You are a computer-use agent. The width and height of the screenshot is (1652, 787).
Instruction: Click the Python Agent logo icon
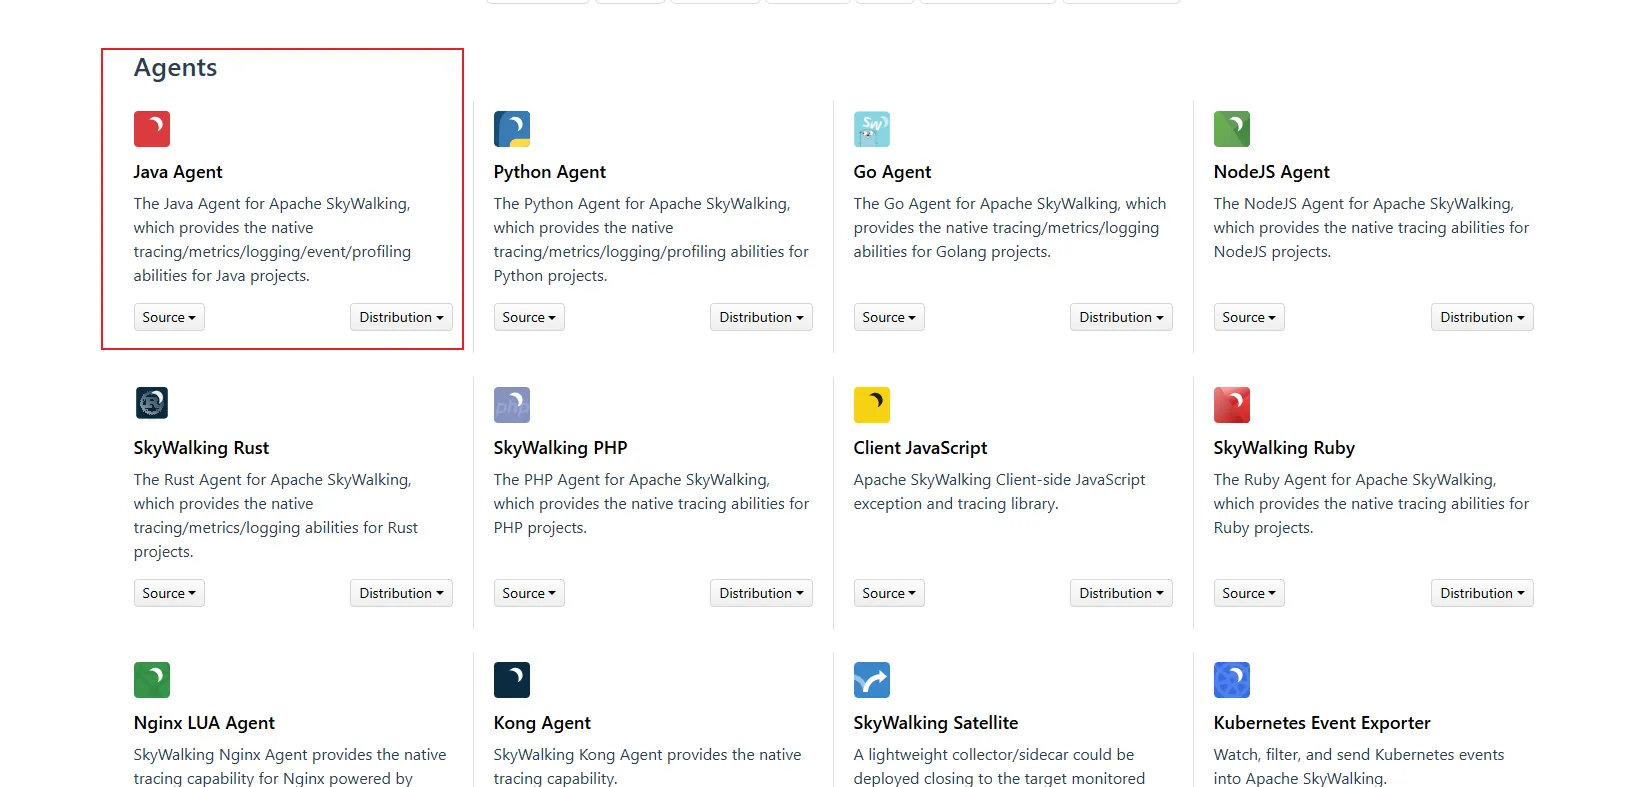[512, 129]
